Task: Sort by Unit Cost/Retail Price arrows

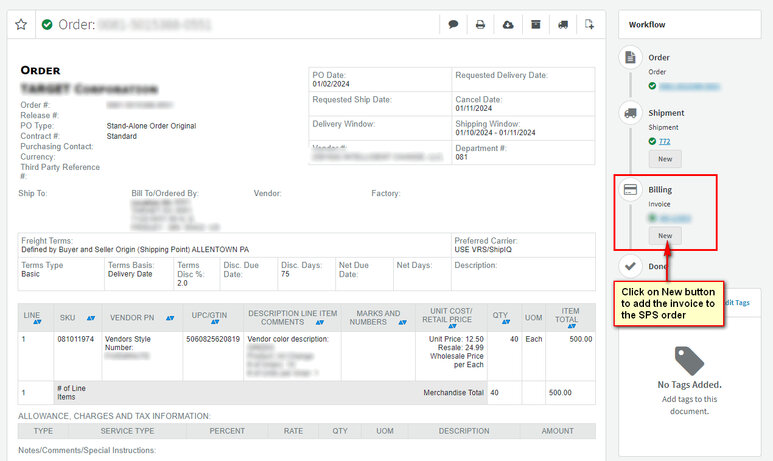Action: (452, 326)
